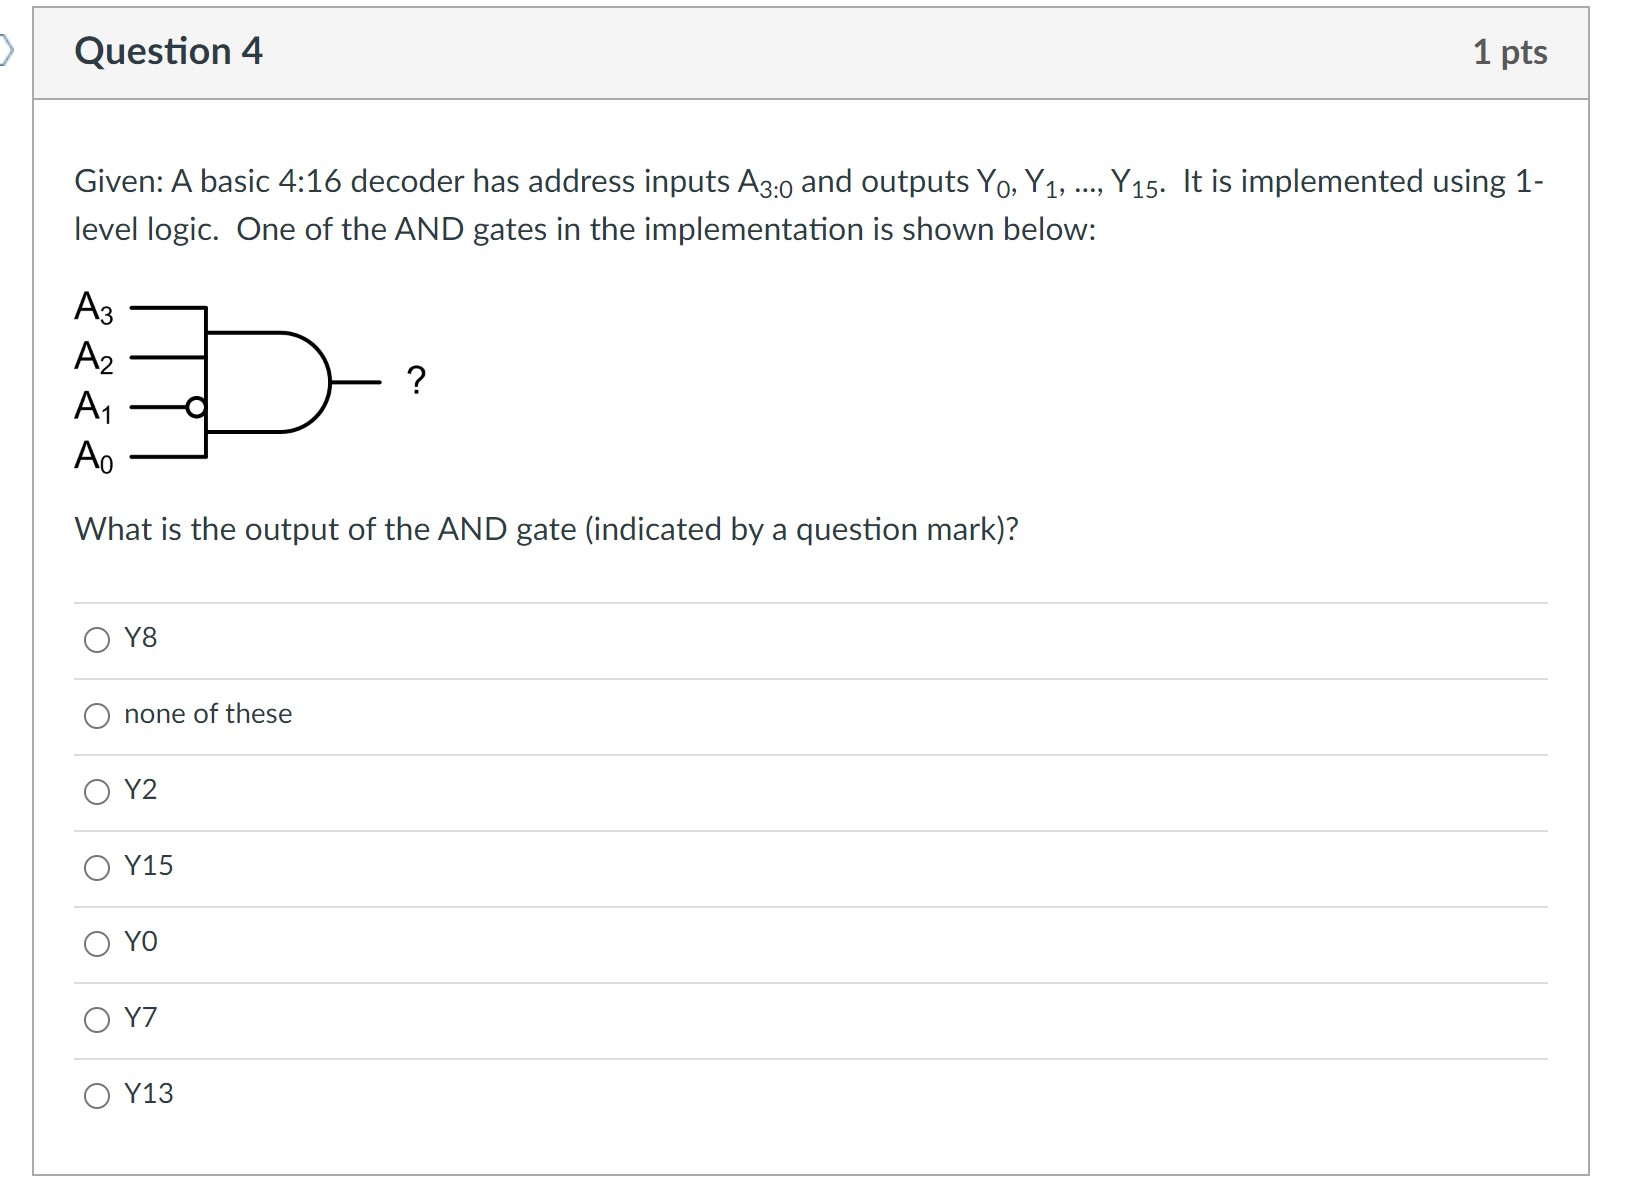Click the 'none of these' text label
Image resolution: width=1627 pixels, height=1196 pixels.
tap(207, 714)
